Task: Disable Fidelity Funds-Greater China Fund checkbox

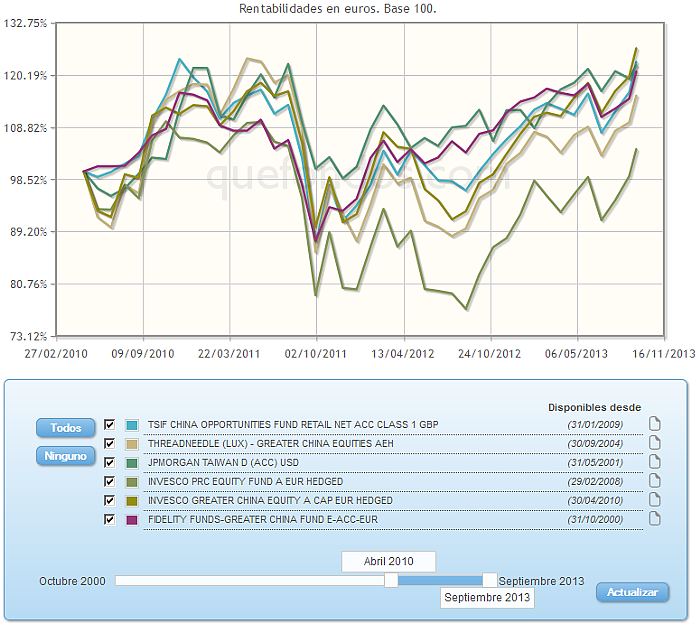Action: pyautogui.click(x=109, y=519)
